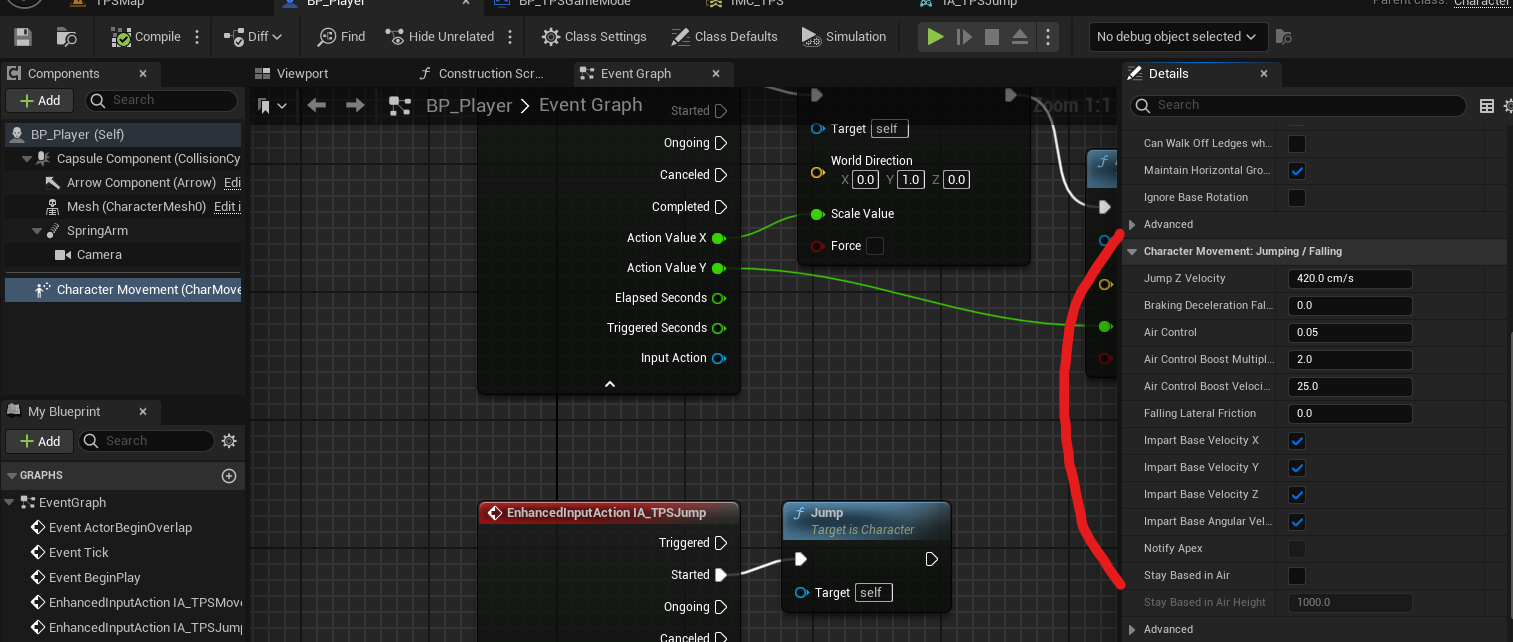Collapse the EventGraph tree item
Image resolution: width=1513 pixels, height=642 pixels.
[x=11, y=503]
